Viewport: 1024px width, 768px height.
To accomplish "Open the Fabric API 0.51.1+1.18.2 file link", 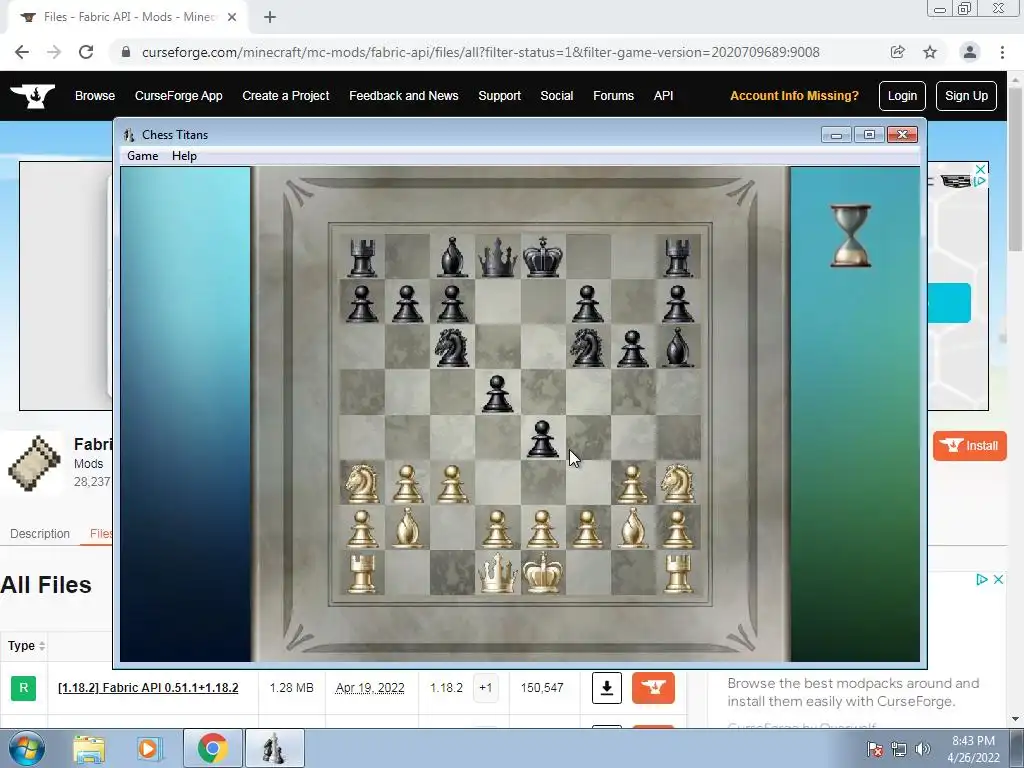I will 148,688.
